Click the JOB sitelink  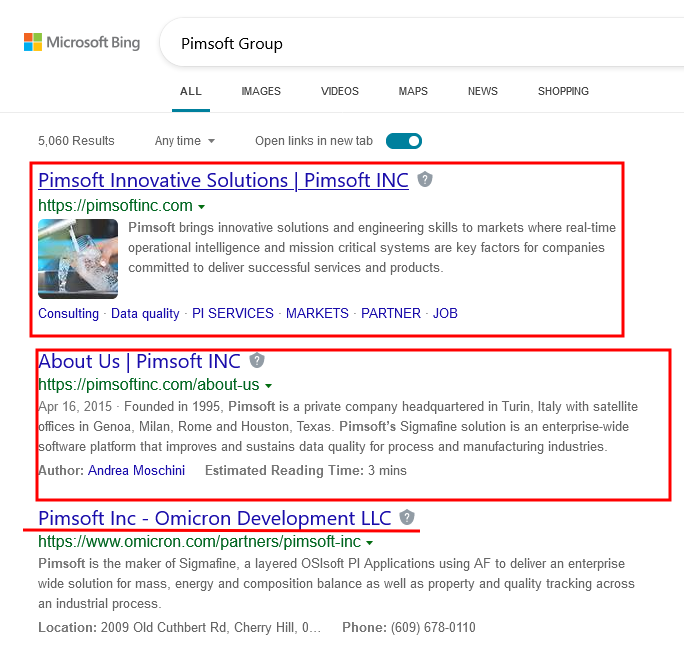pos(445,313)
